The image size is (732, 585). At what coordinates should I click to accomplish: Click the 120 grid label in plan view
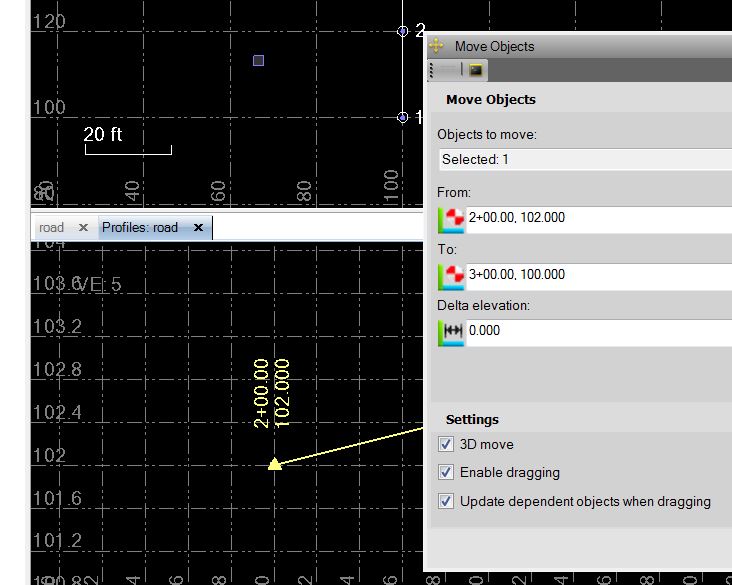[49, 21]
